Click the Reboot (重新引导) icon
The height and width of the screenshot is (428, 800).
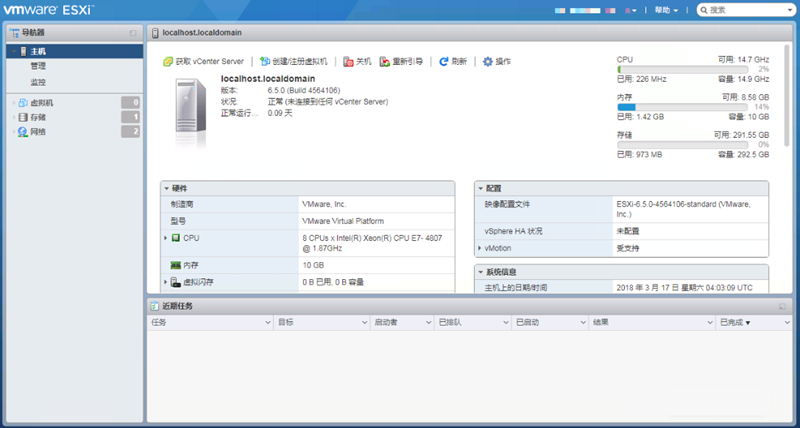(385, 62)
